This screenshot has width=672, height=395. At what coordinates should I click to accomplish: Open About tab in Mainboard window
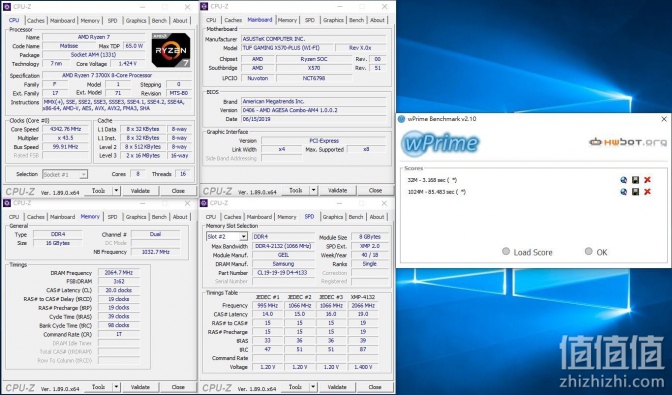(x=377, y=20)
